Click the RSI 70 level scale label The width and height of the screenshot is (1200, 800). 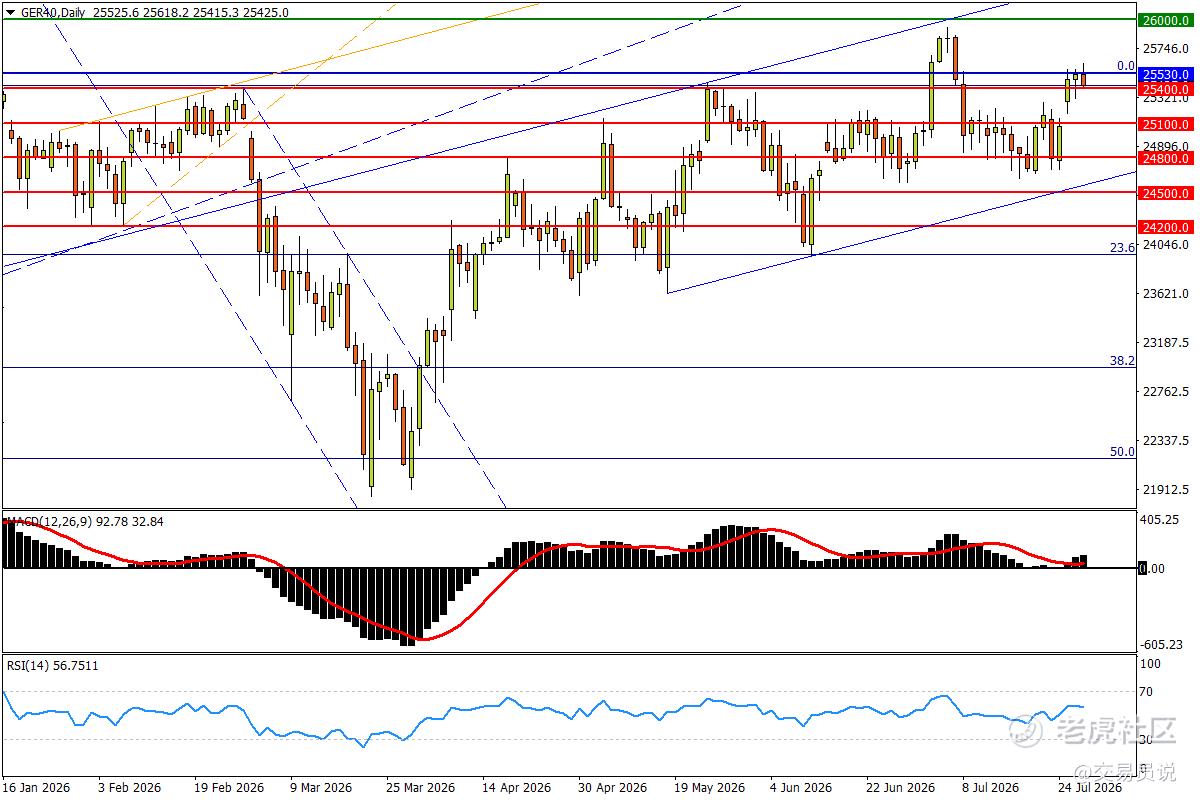click(x=1147, y=692)
